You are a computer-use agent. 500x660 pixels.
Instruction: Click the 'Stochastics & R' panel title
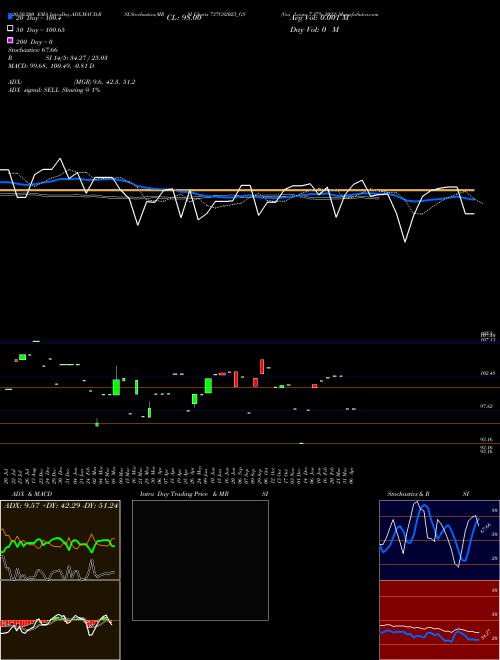408,494
